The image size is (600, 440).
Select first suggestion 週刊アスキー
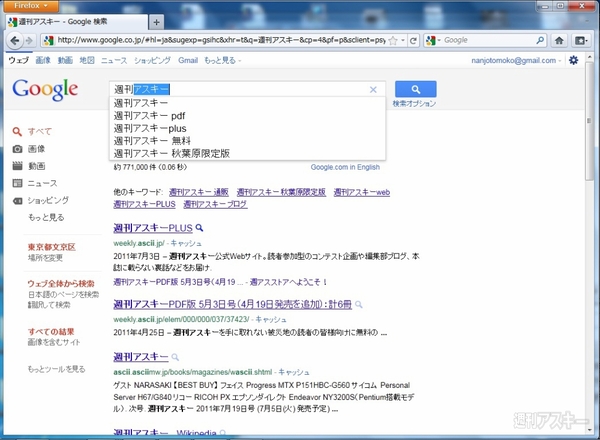pos(247,103)
